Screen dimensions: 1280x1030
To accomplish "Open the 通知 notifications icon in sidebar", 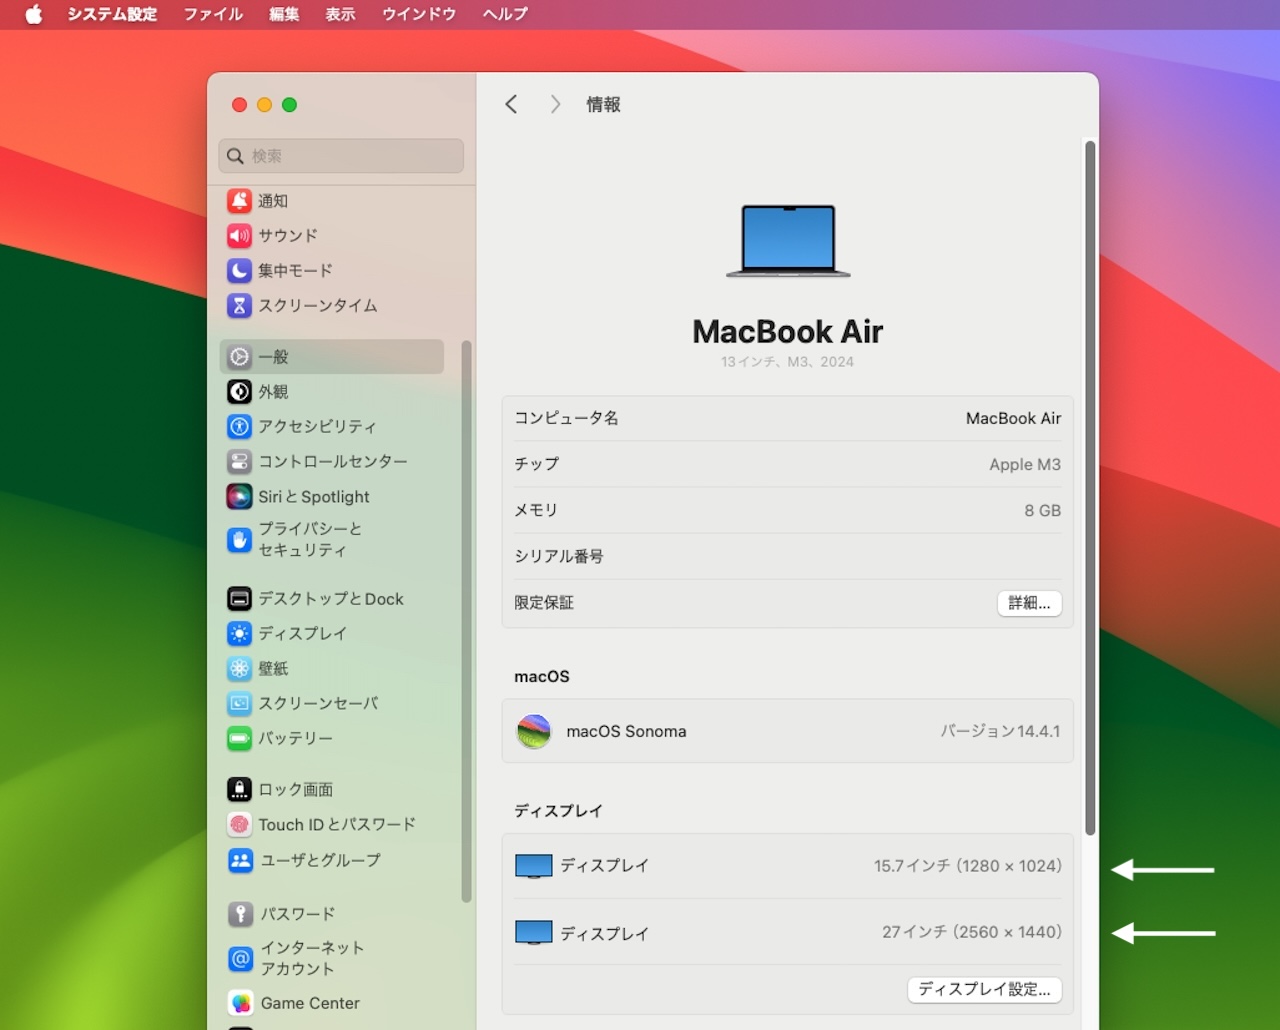I will pyautogui.click(x=239, y=201).
